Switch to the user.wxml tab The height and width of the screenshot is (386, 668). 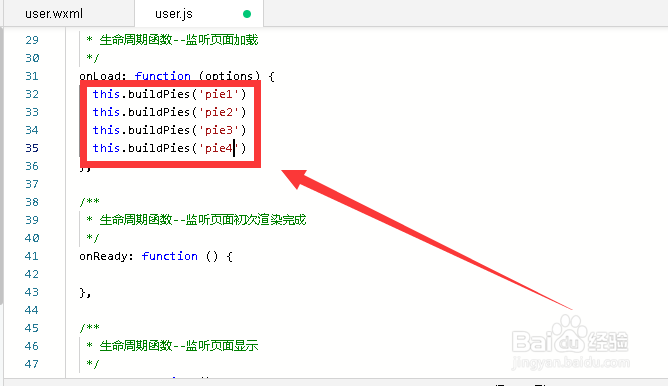[x=54, y=14]
